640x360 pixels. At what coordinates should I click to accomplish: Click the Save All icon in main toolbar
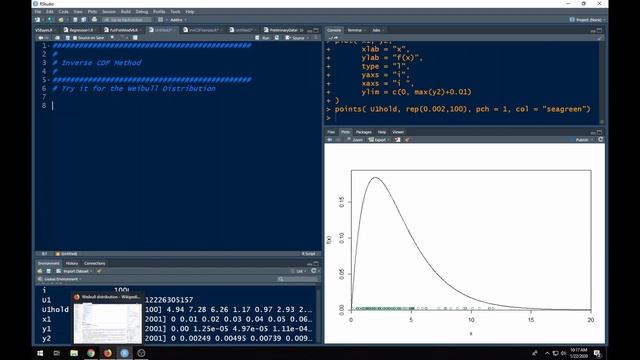[x=84, y=20]
